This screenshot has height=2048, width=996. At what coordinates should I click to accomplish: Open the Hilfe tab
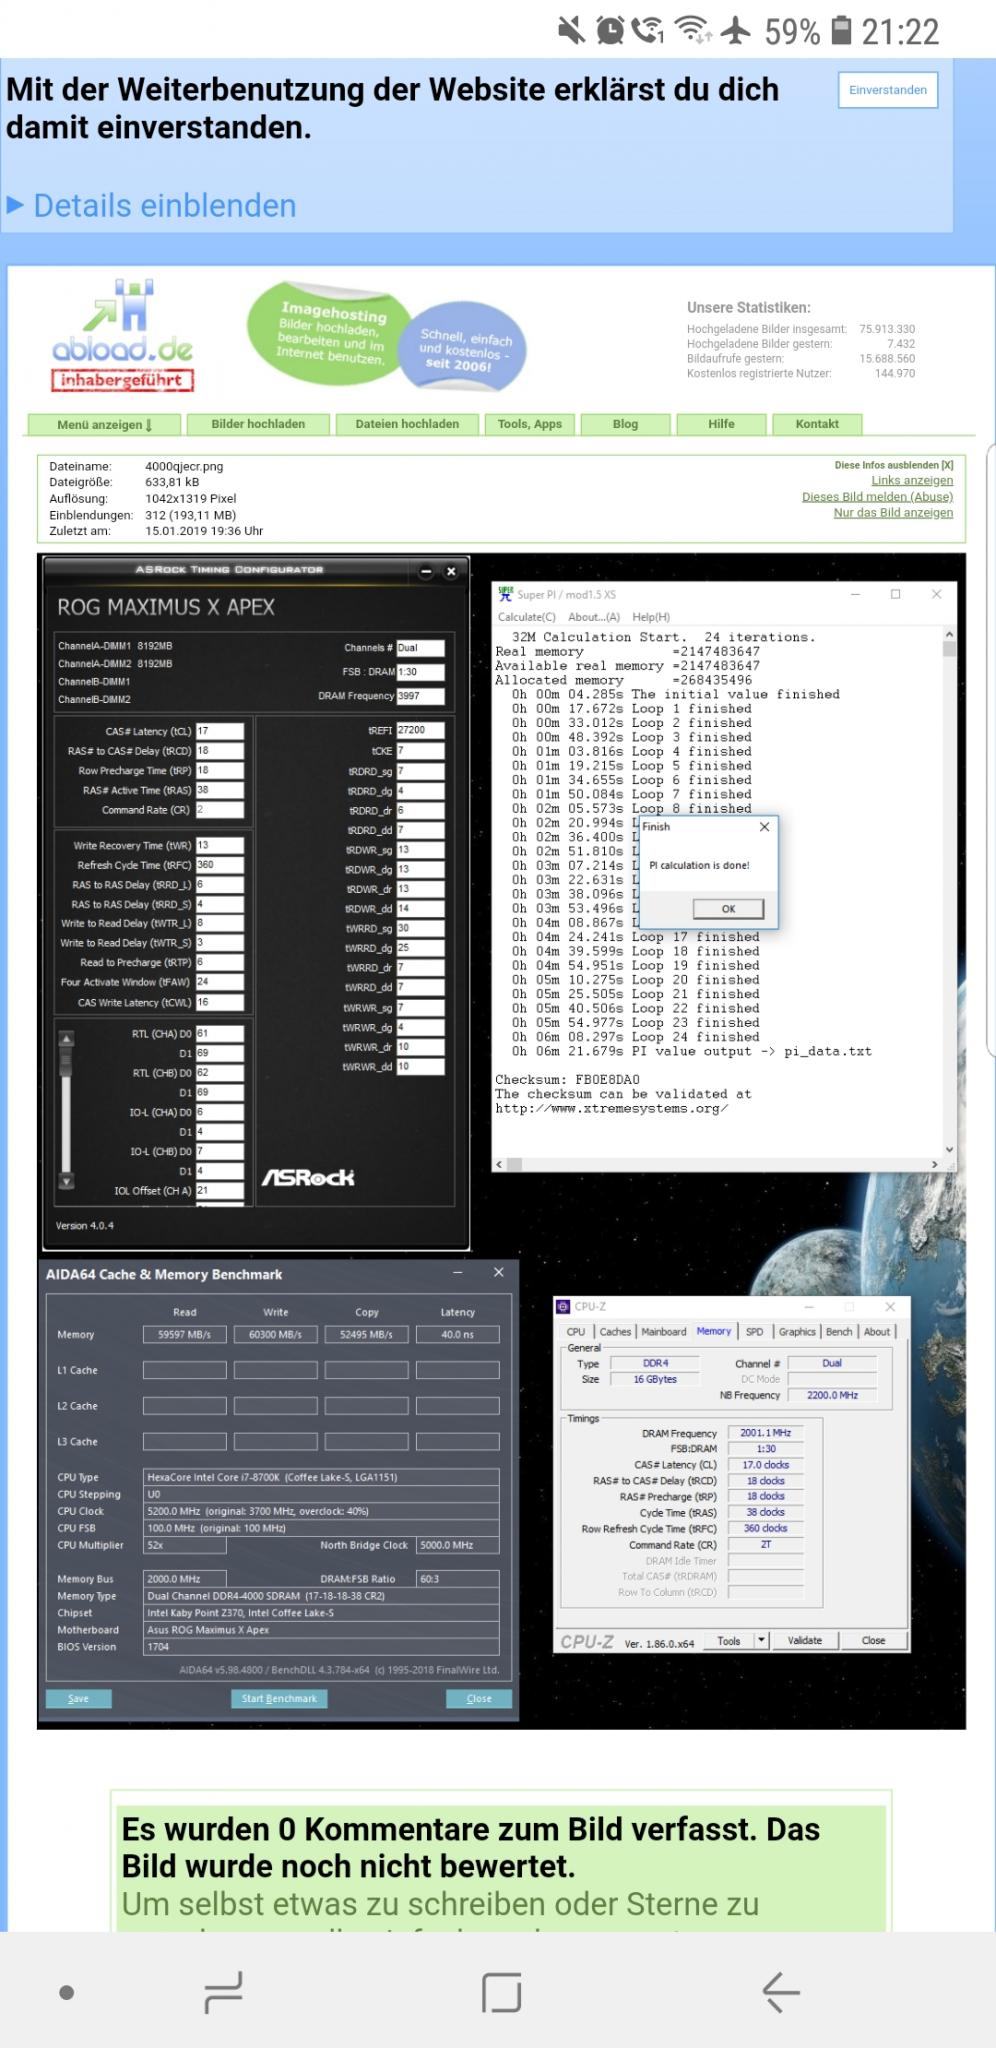pyautogui.click(x=721, y=424)
